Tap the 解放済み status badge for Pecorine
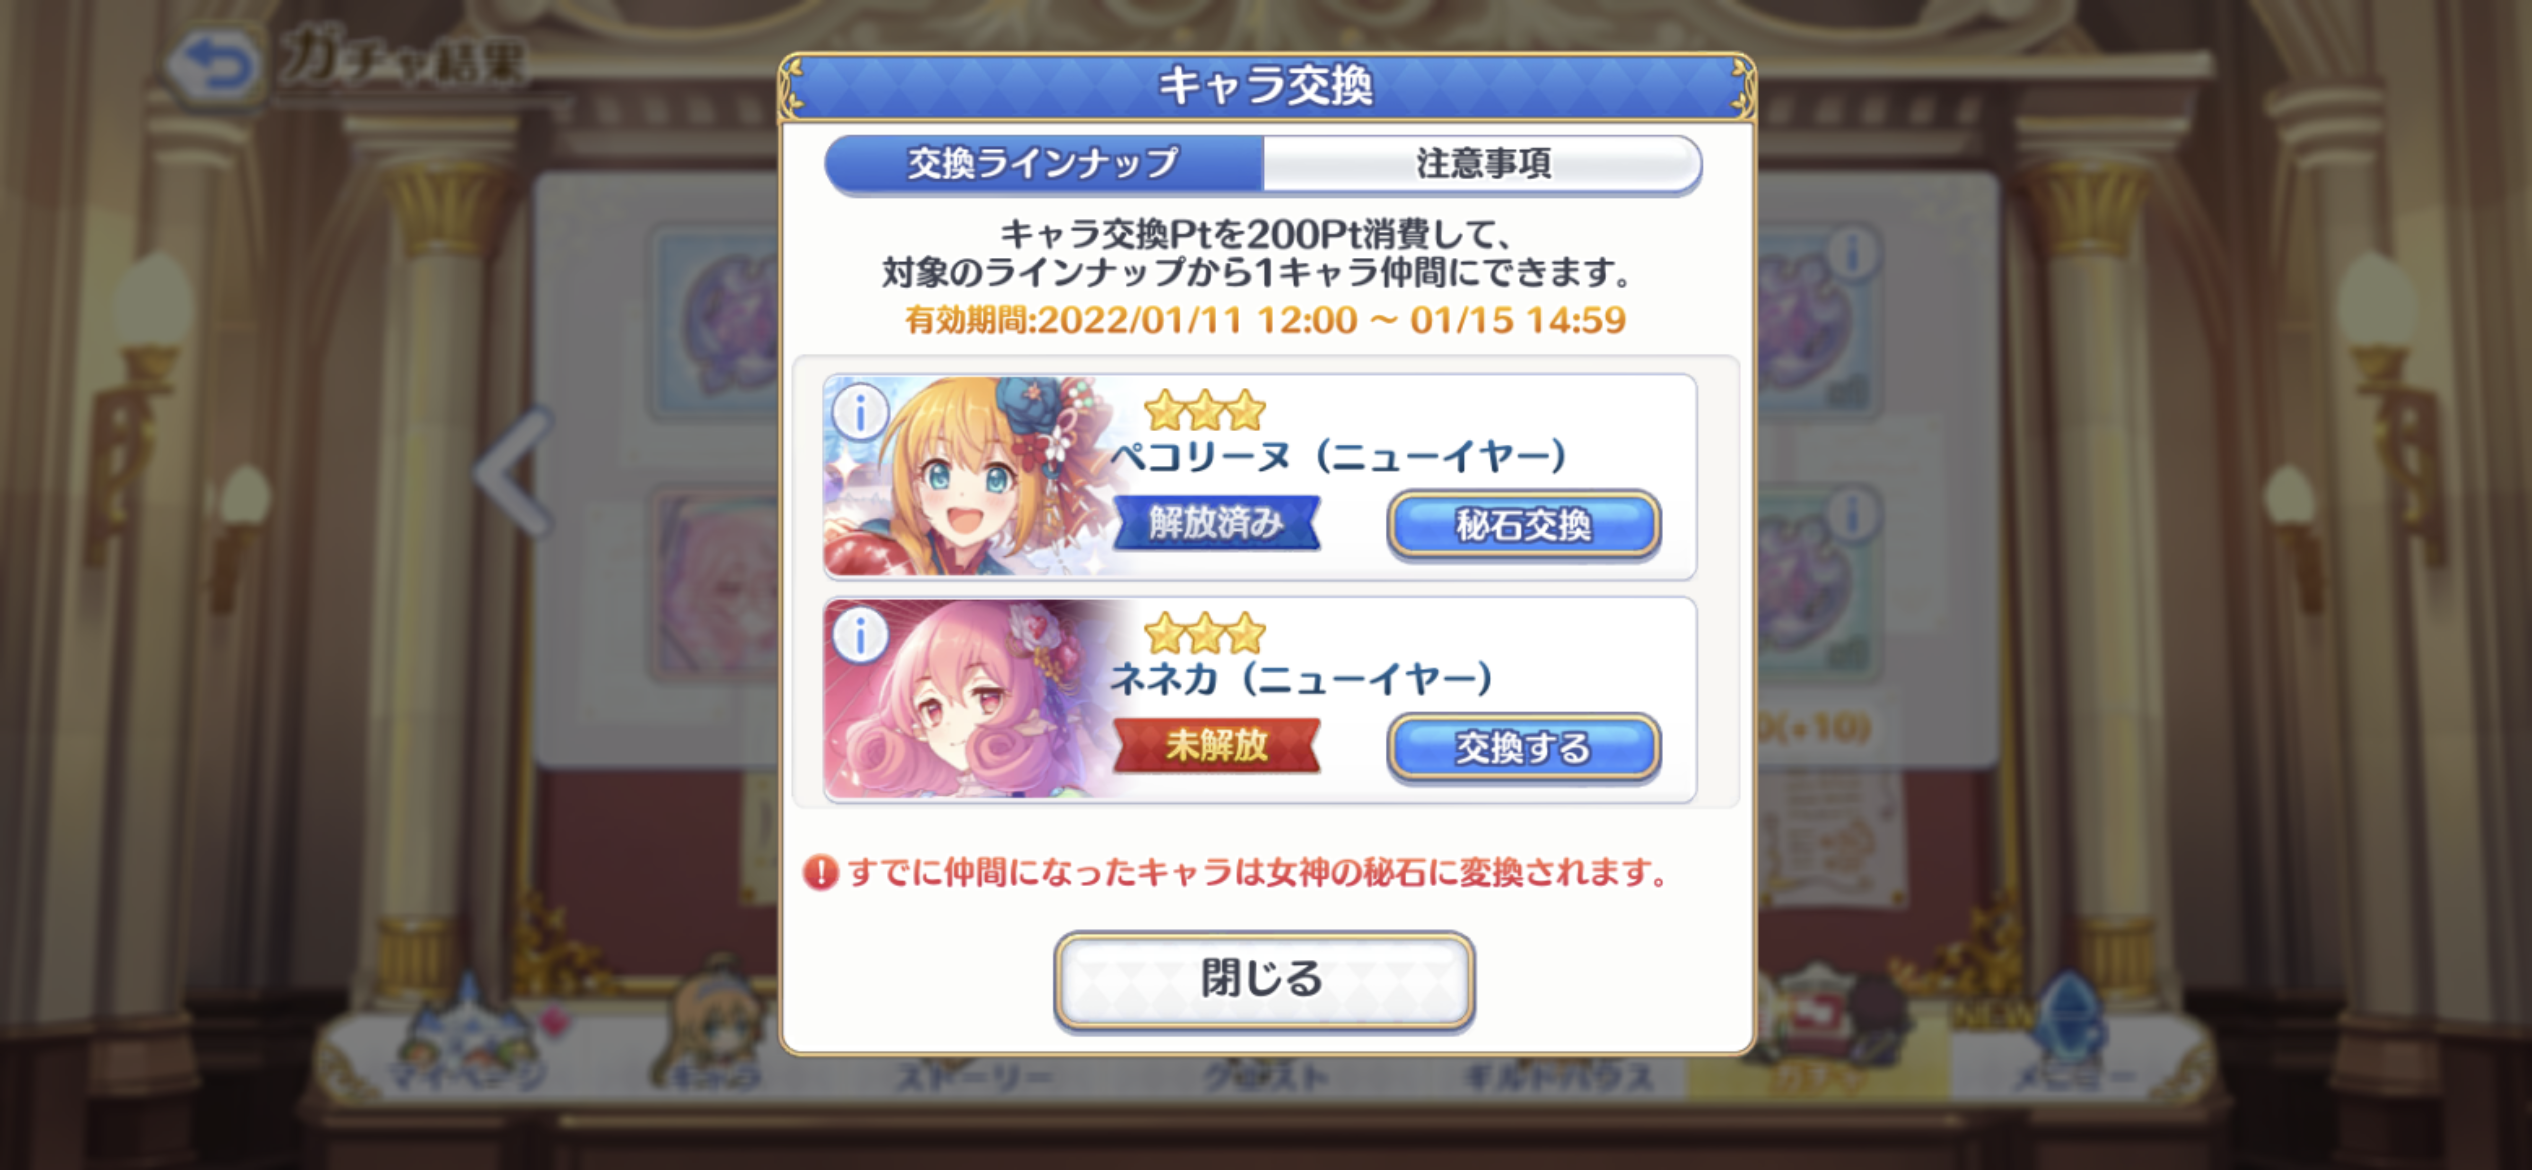The height and width of the screenshot is (1170, 2532). pos(1216,522)
